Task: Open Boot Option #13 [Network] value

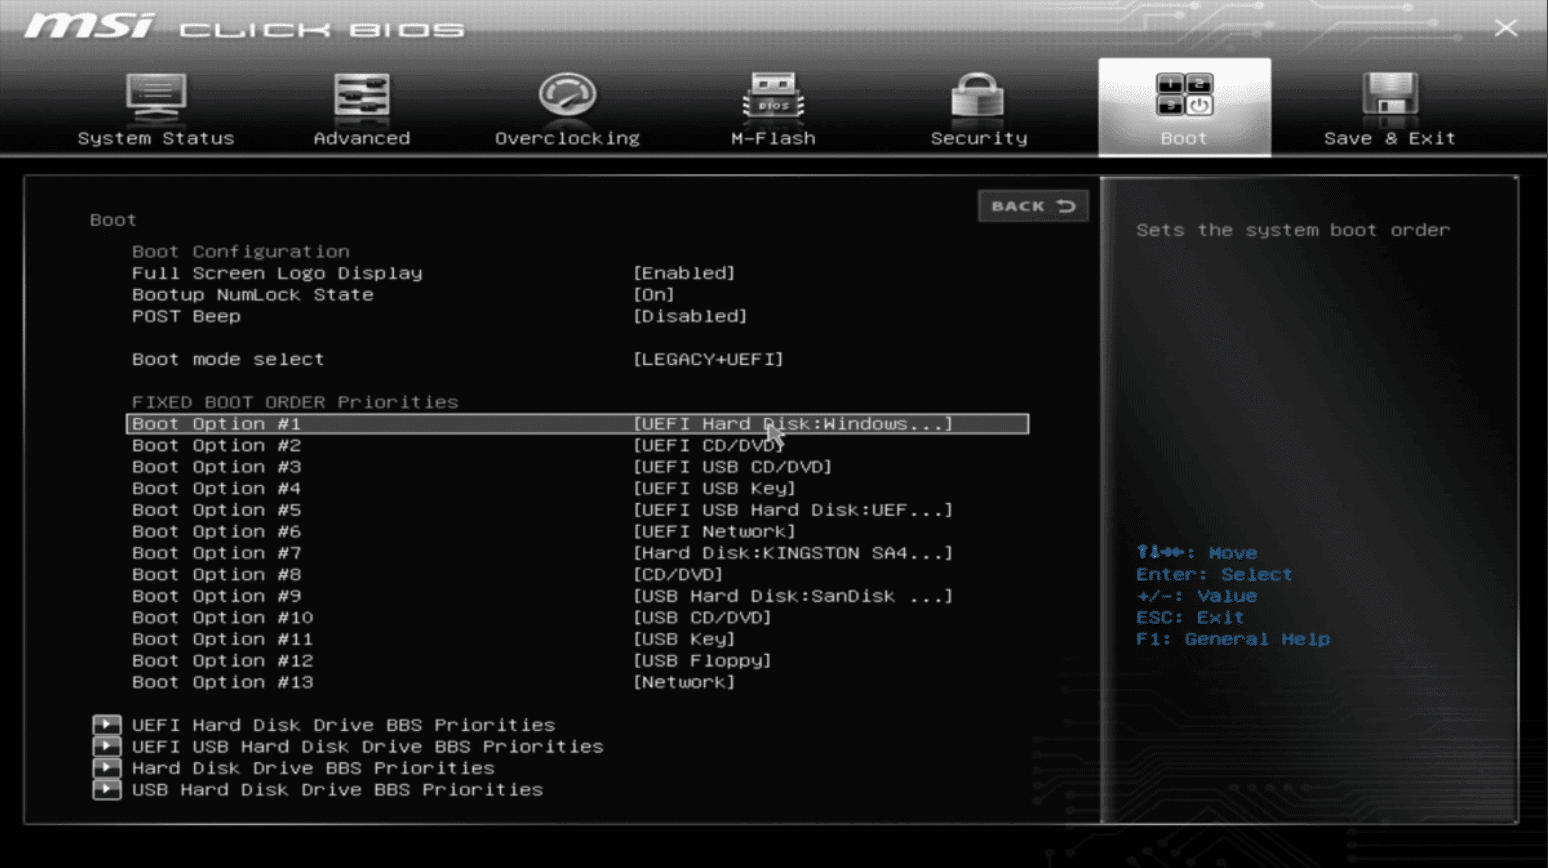Action: [x=684, y=682]
